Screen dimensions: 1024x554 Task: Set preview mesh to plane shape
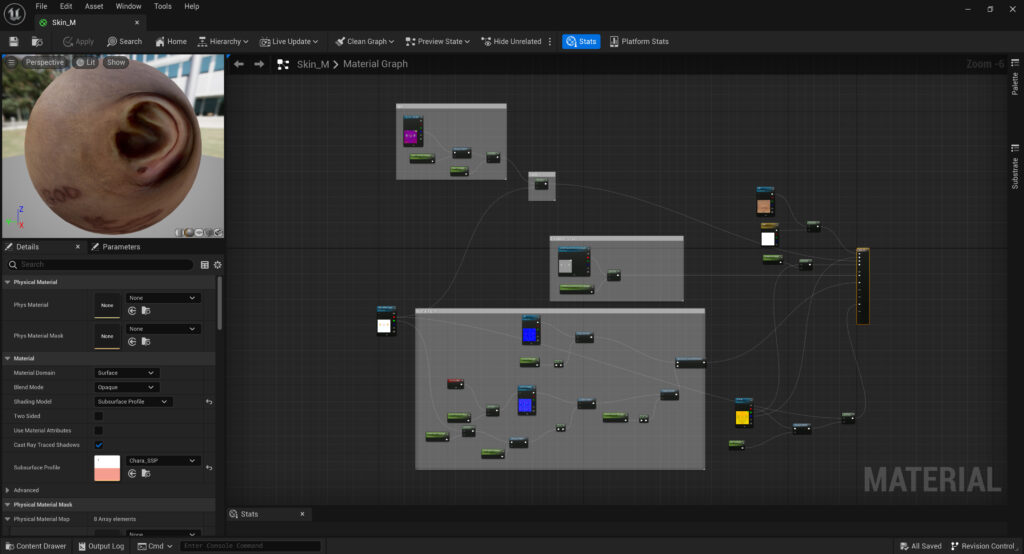(x=199, y=233)
